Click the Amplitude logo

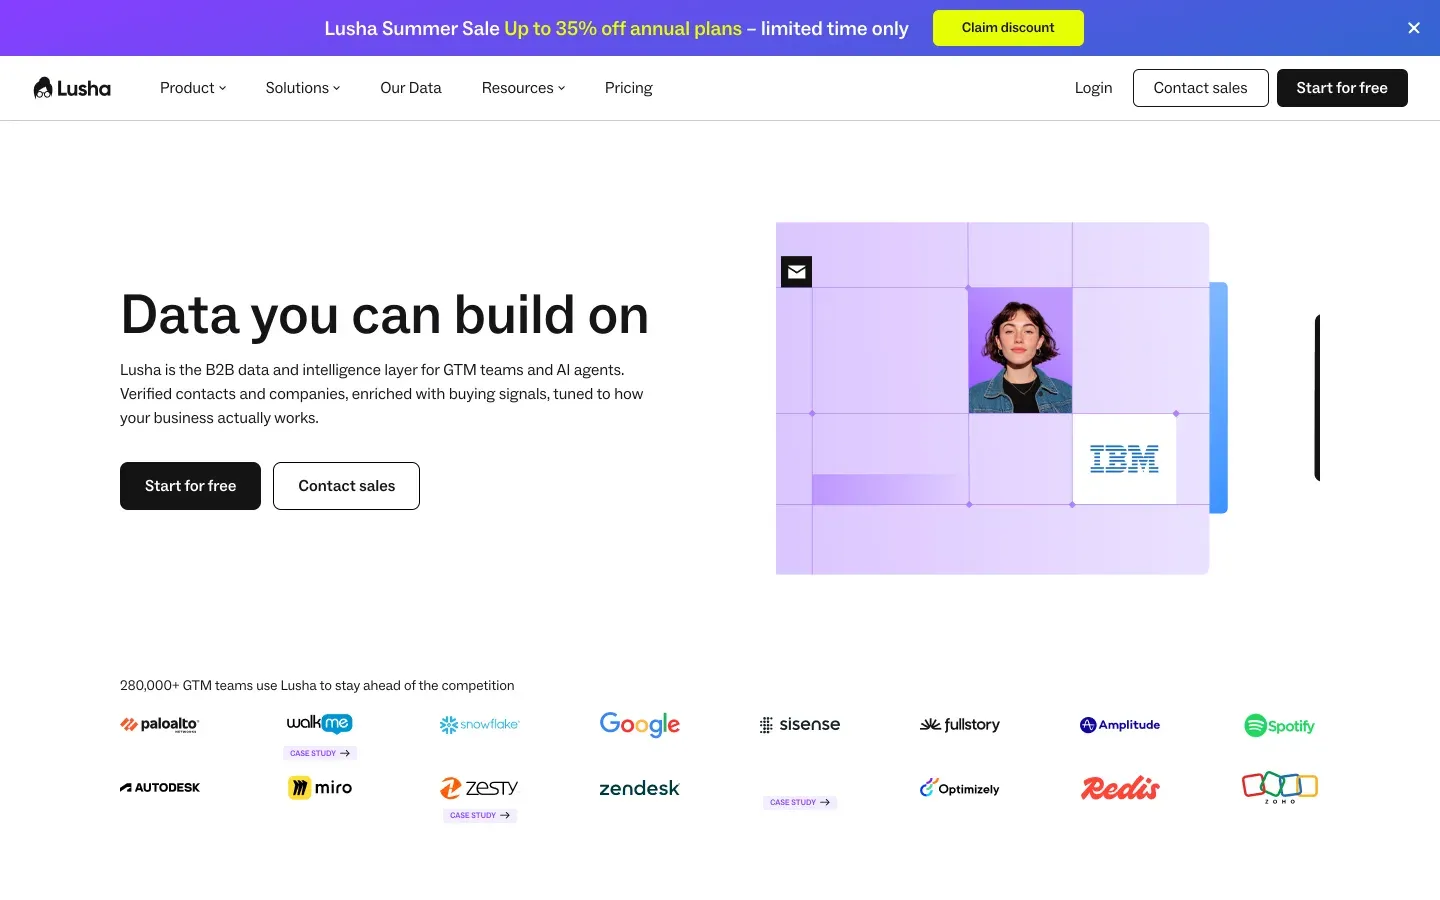coord(1120,725)
